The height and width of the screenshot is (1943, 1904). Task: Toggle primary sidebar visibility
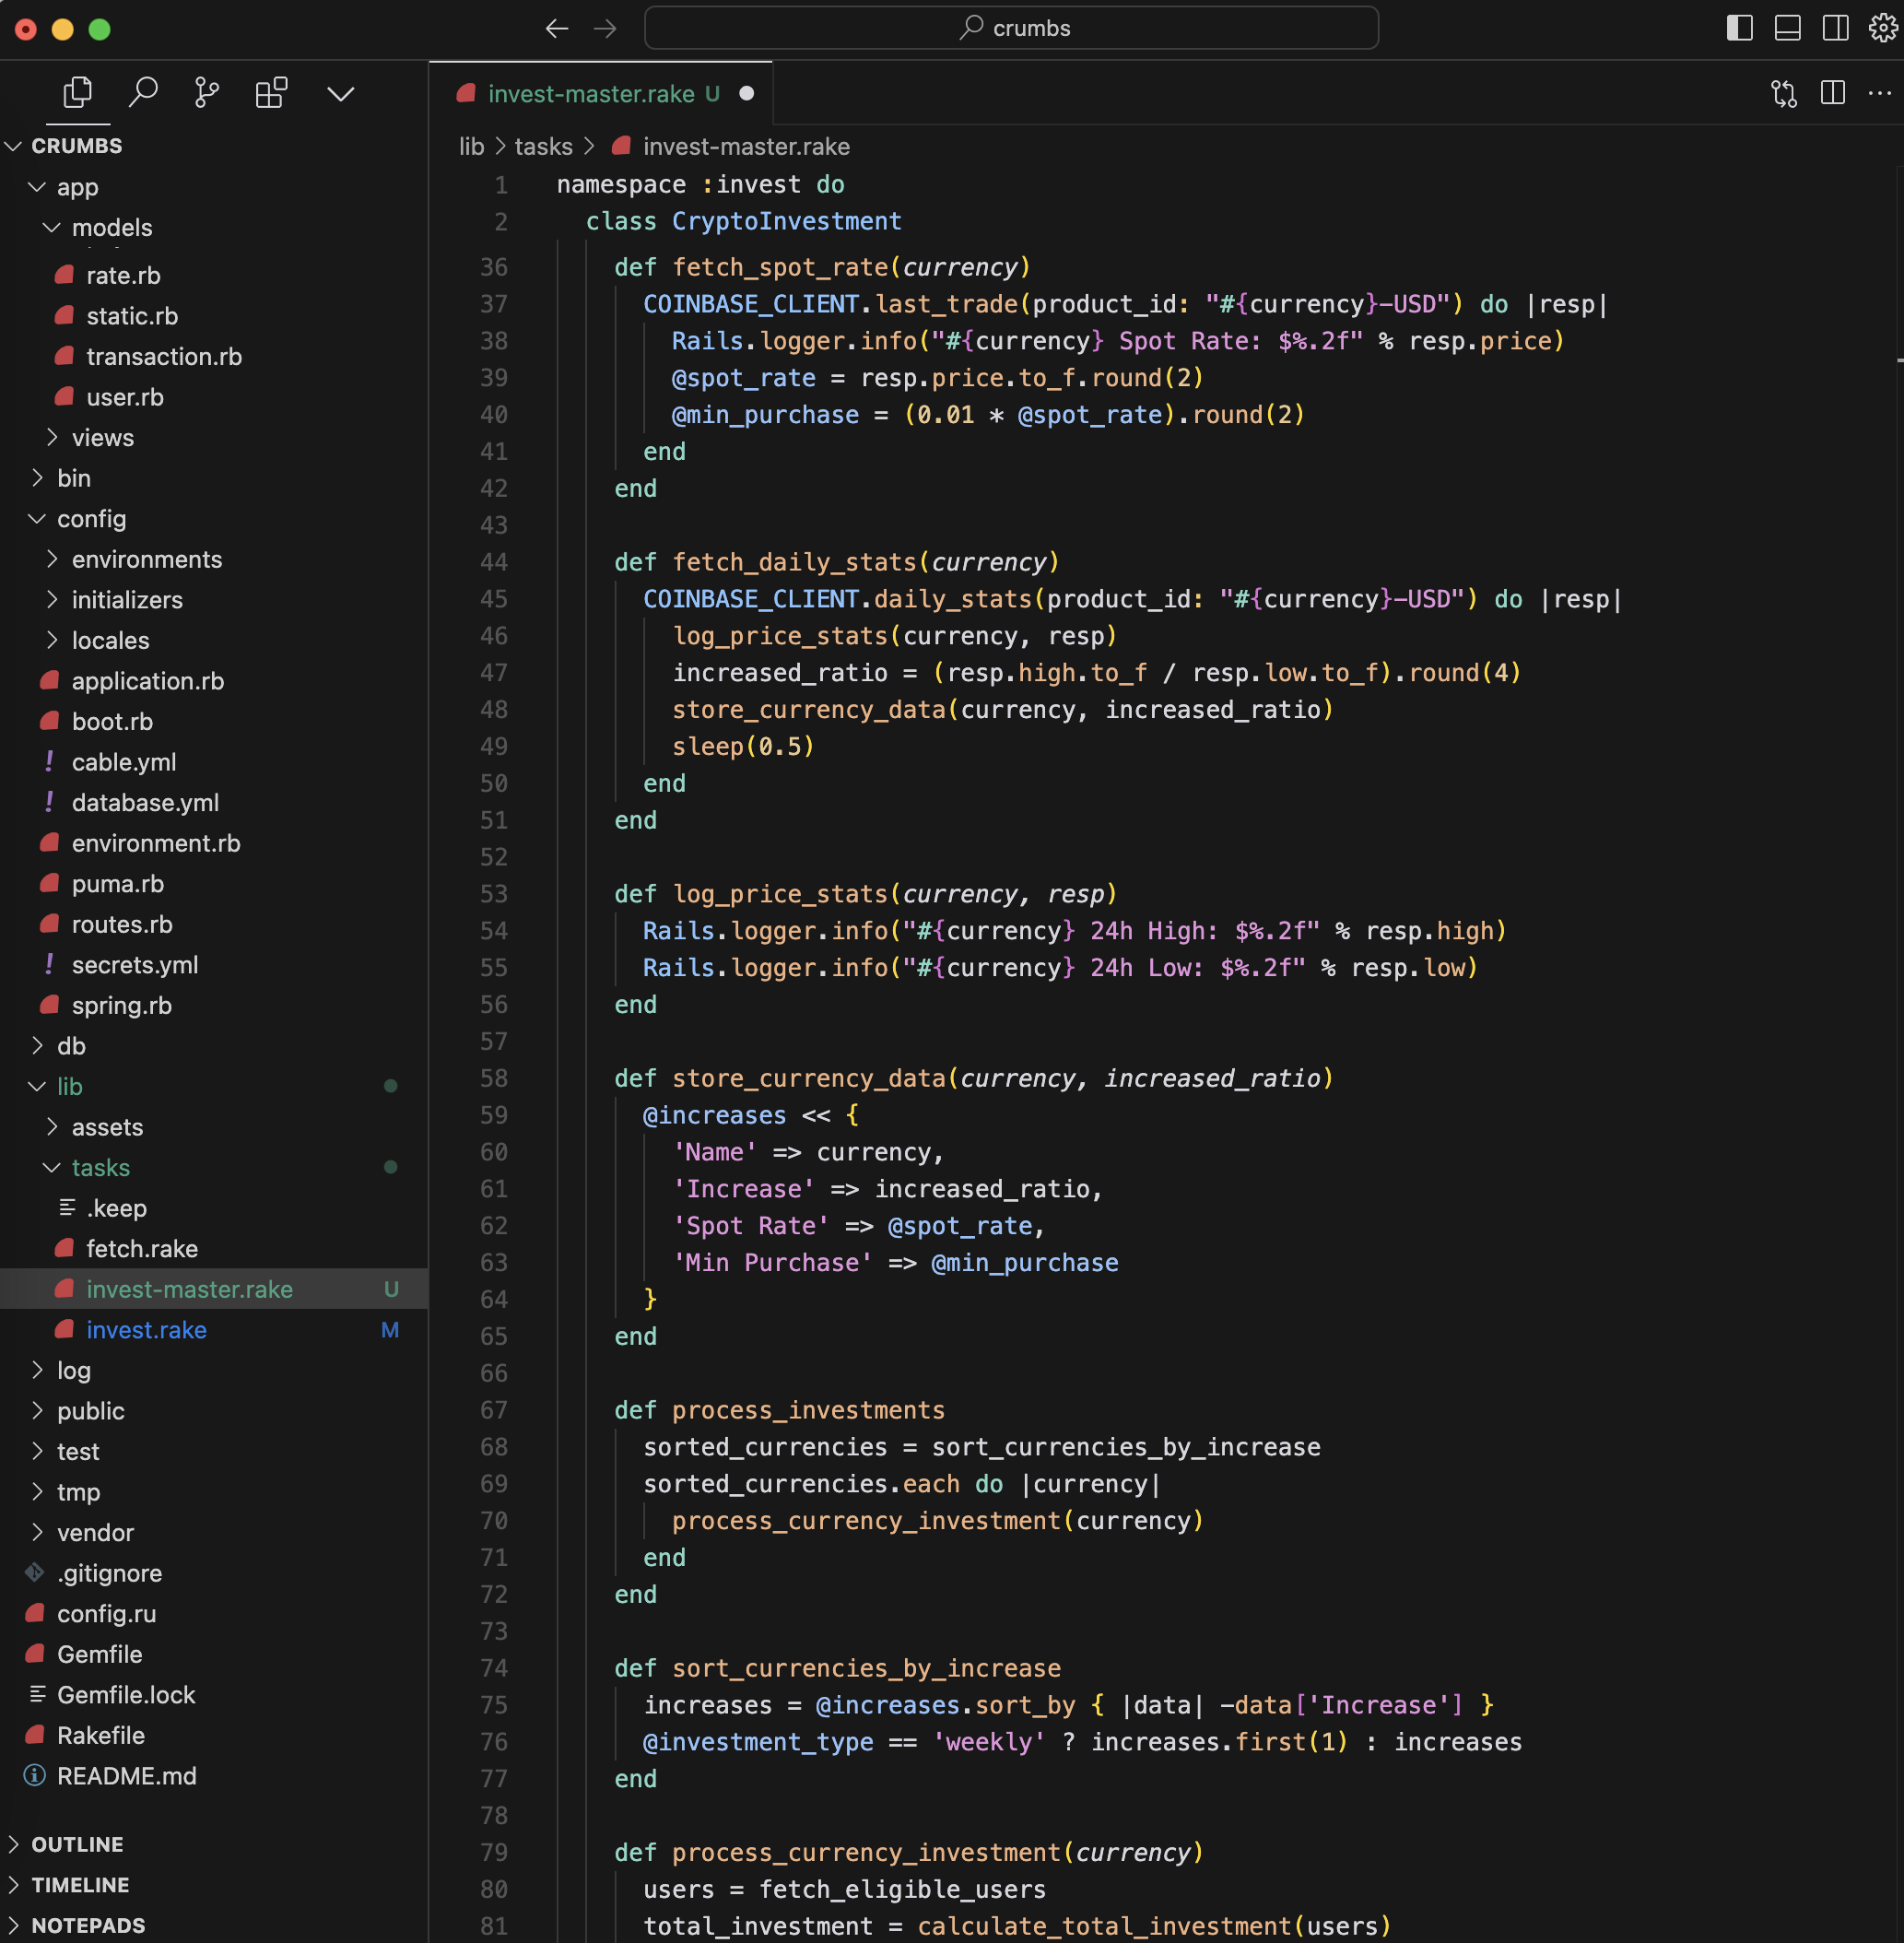pyautogui.click(x=1739, y=28)
